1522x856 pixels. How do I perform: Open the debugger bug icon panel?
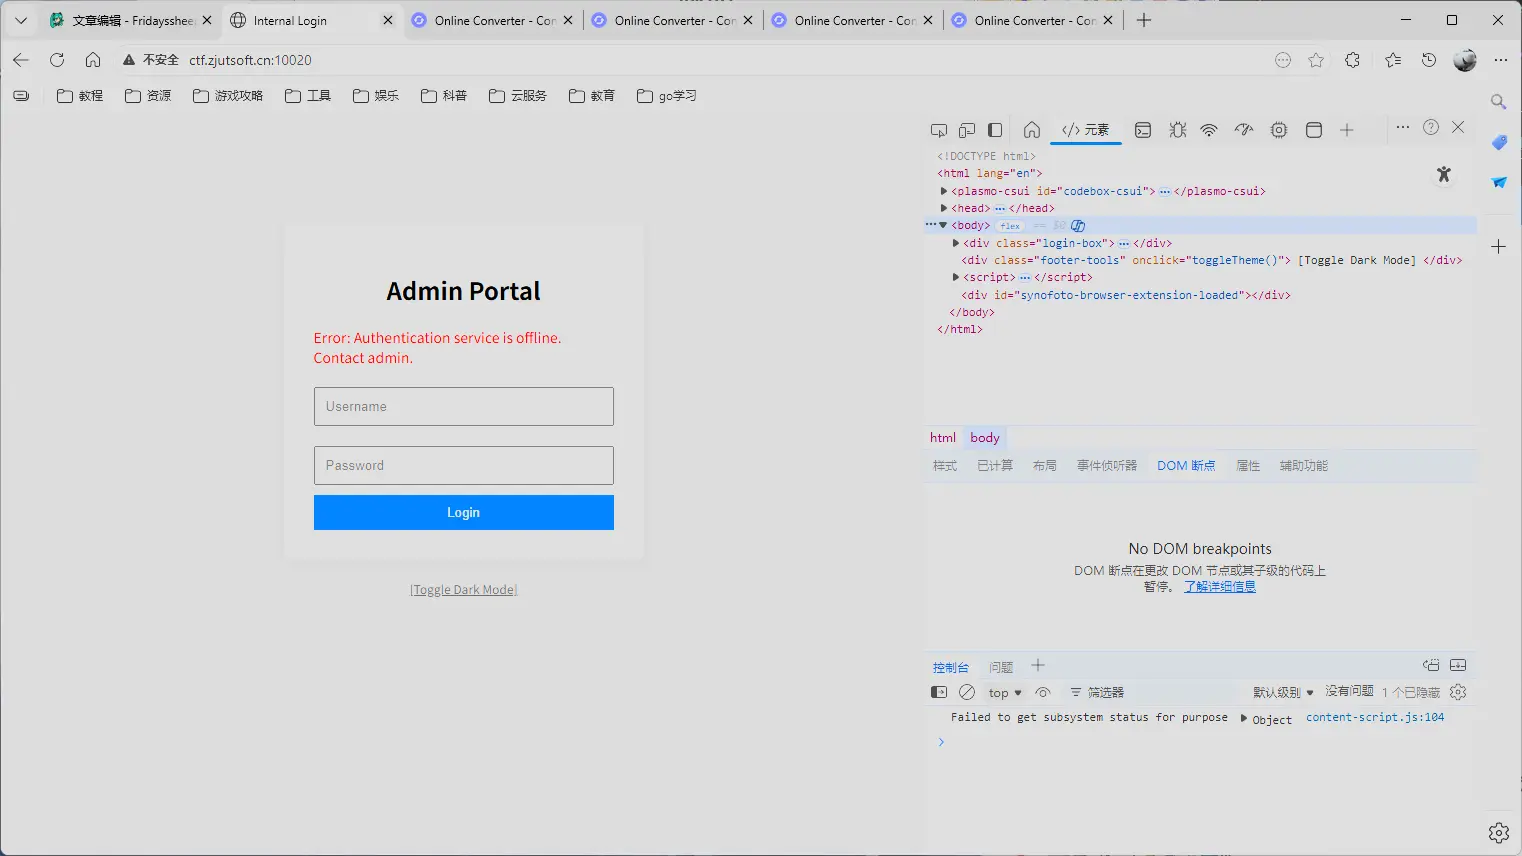tap(1177, 129)
